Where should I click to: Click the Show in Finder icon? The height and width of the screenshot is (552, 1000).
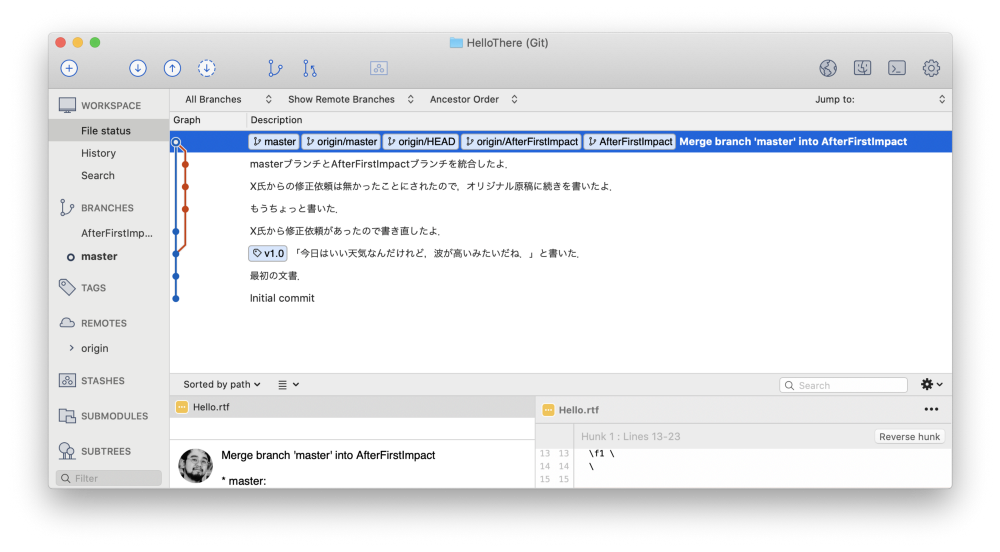862,68
